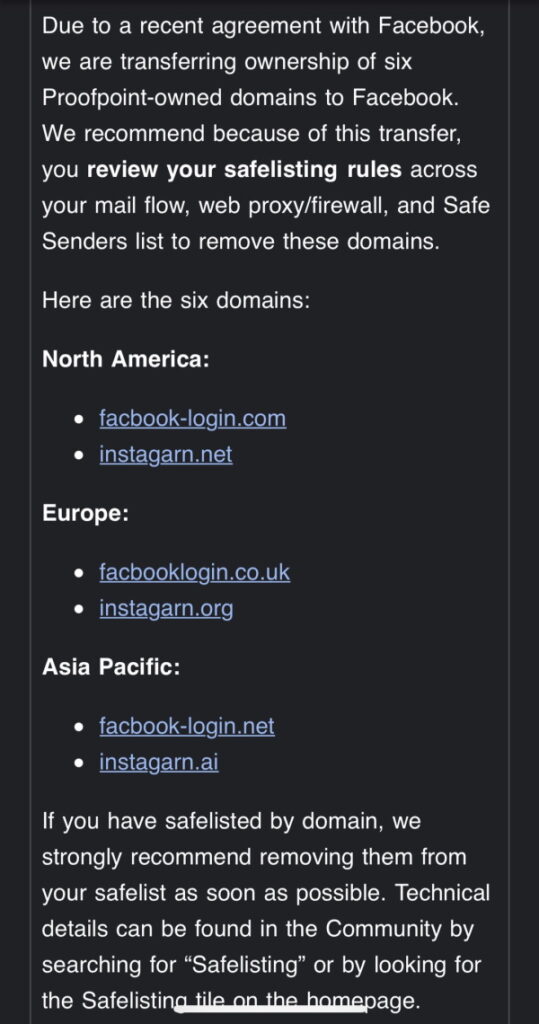Click bullet point beside instagarn.ai
The width and height of the screenshot is (539, 1024).
tap(80, 763)
